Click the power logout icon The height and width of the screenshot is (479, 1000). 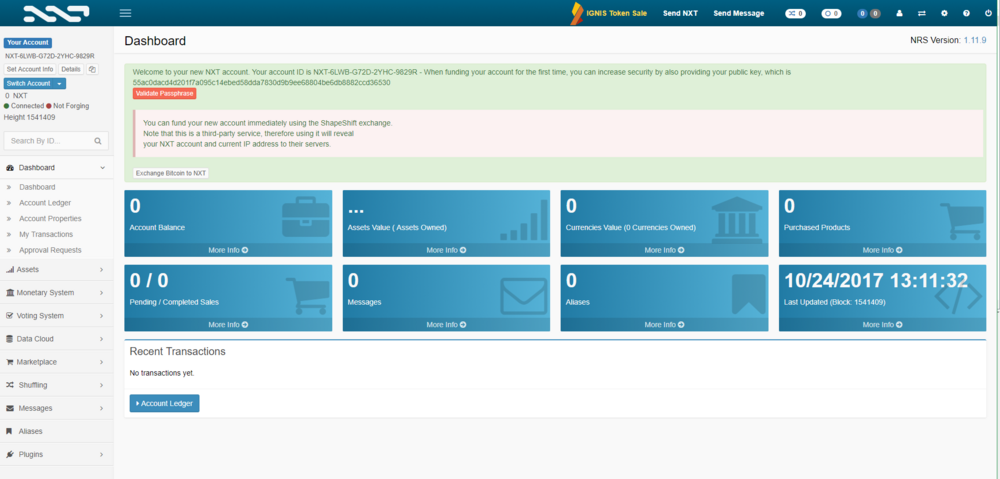(988, 13)
